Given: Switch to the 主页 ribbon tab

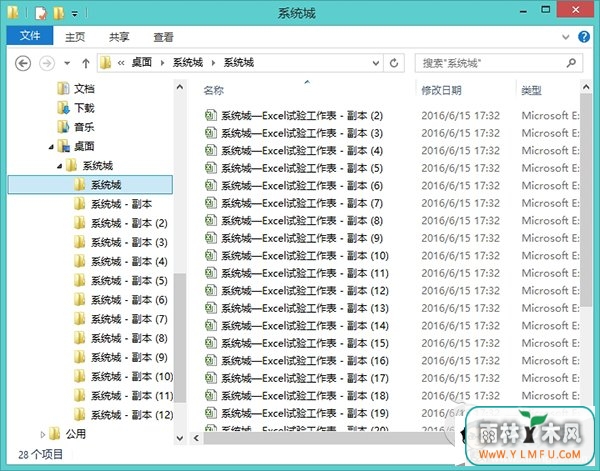Looking at the screenshot, I should coord(75,37).
